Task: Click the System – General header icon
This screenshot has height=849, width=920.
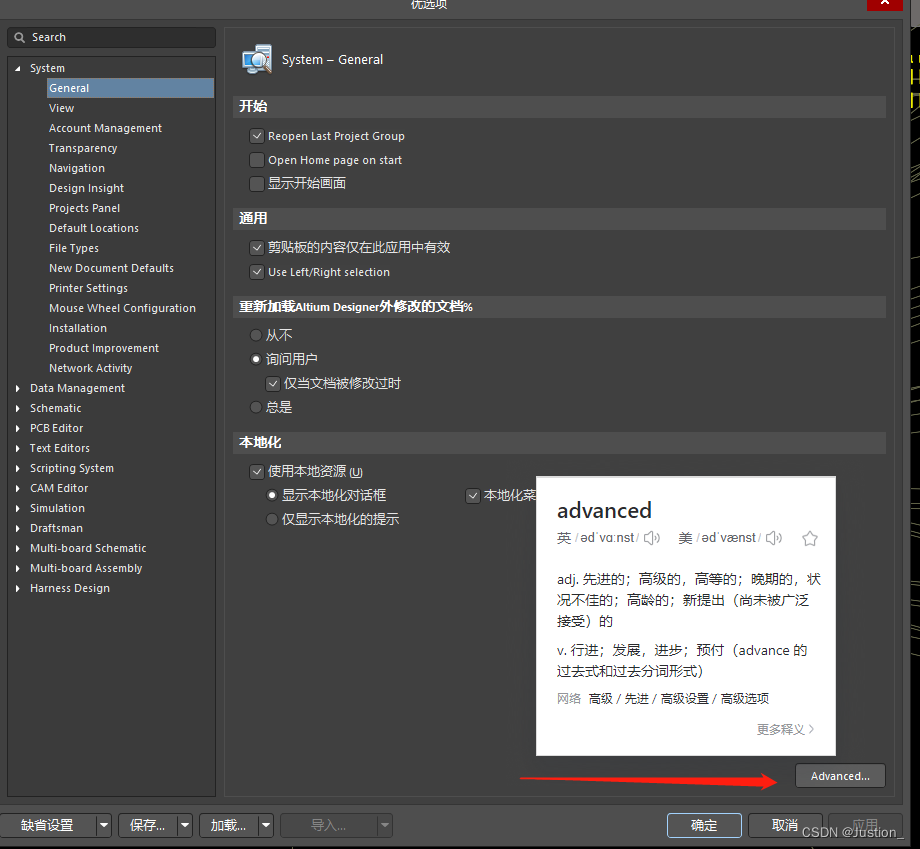Action: pyautogui.click(x=257, y=59)
